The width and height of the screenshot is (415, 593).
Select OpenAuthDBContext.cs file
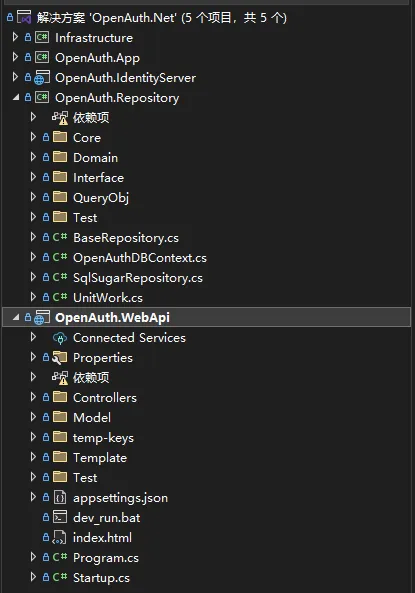pyautogui.click(x=140, y=258)
